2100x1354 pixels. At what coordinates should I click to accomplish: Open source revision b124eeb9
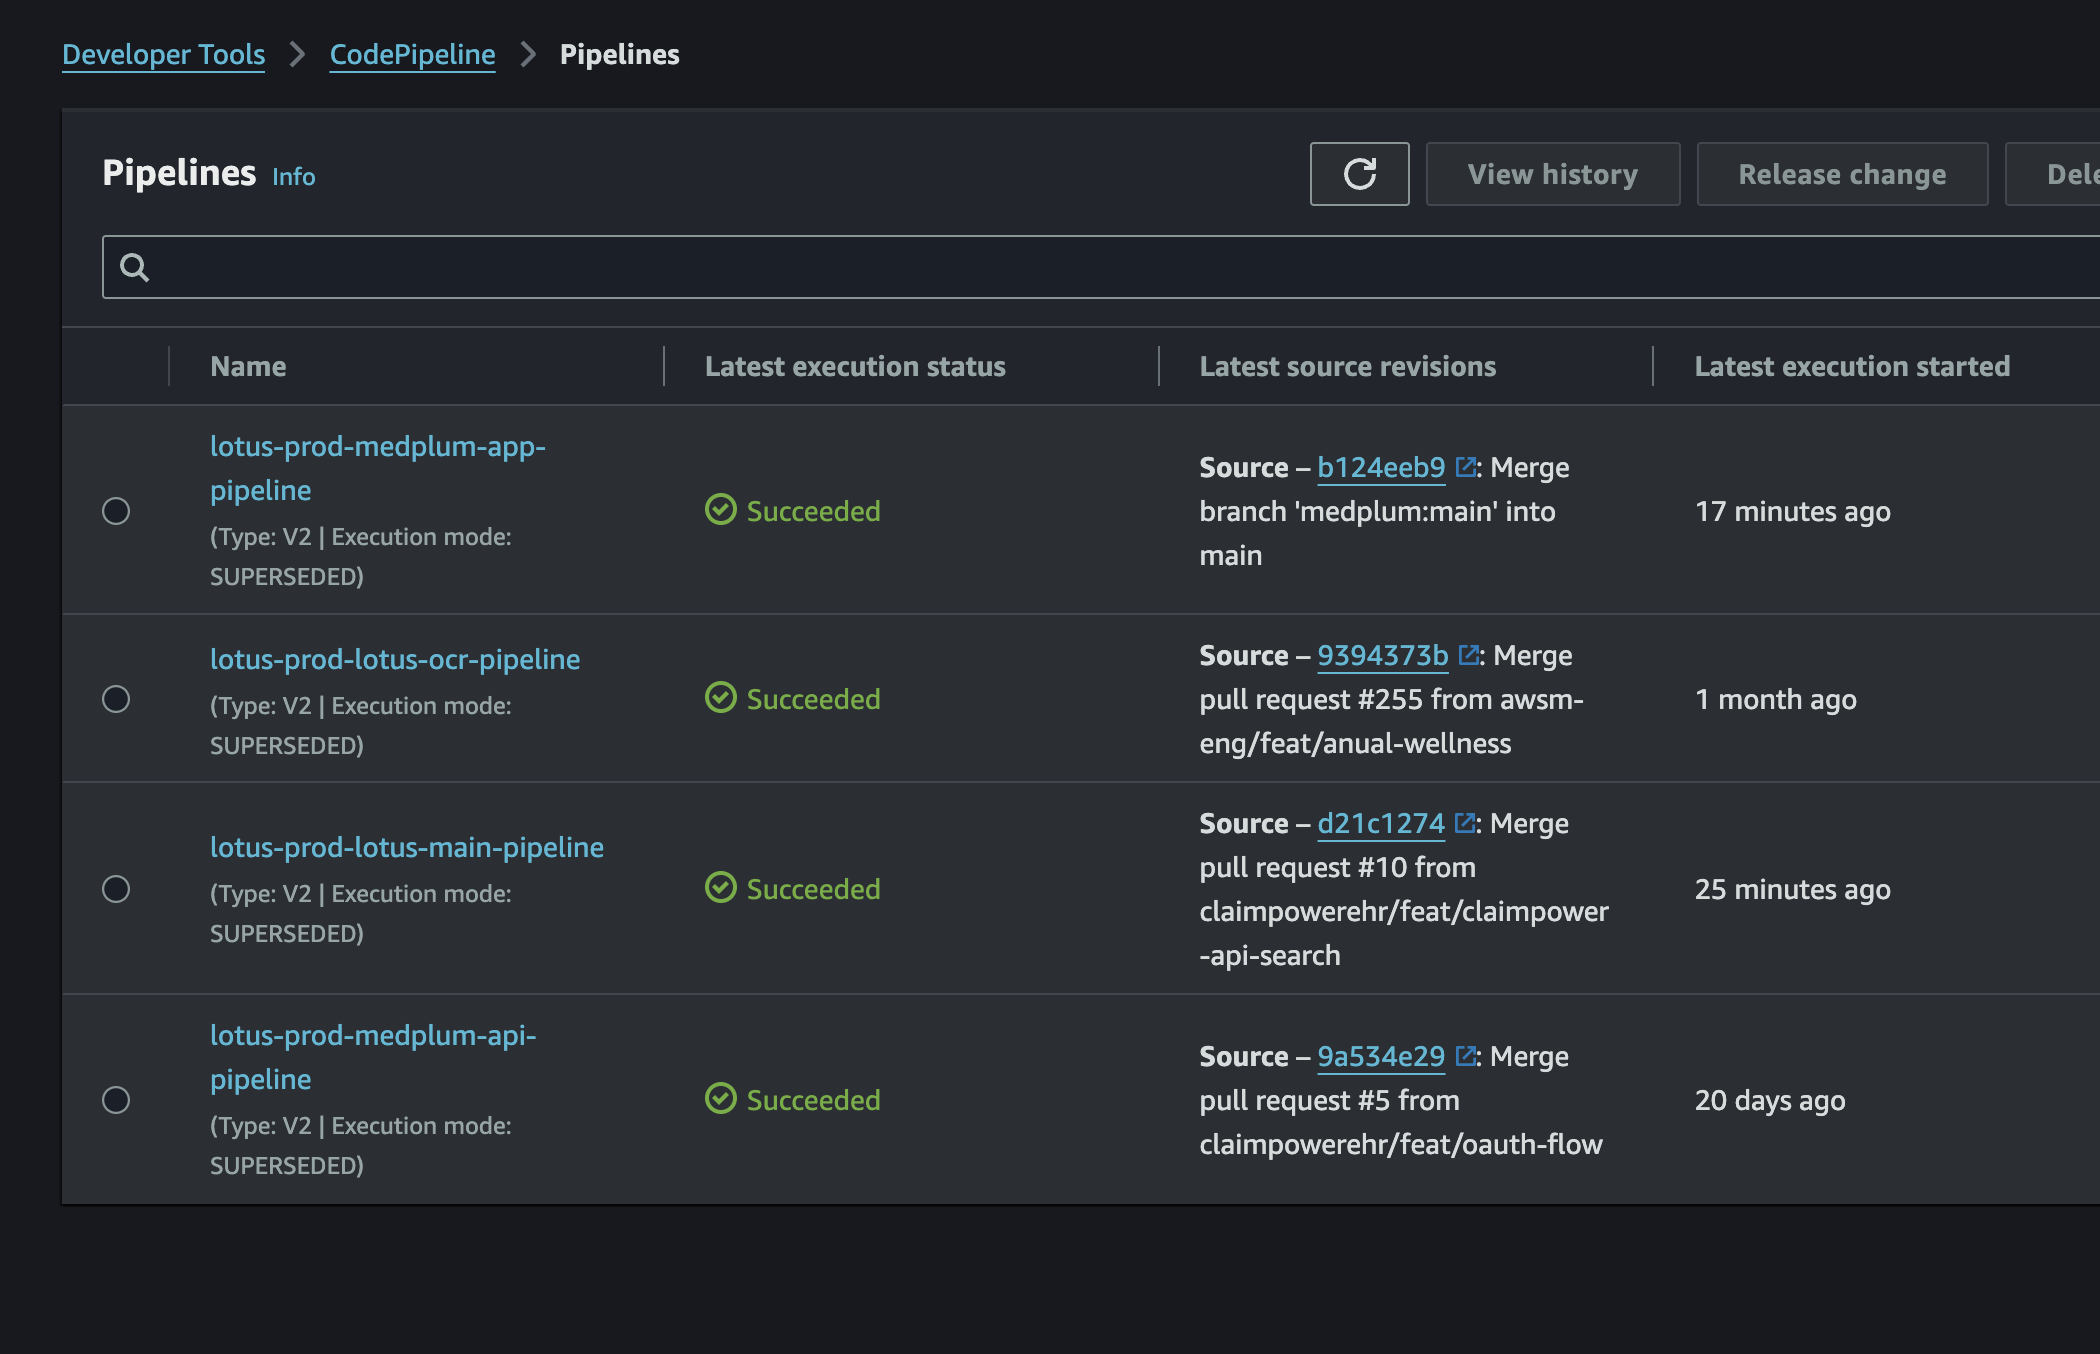tap(1381, 467)
